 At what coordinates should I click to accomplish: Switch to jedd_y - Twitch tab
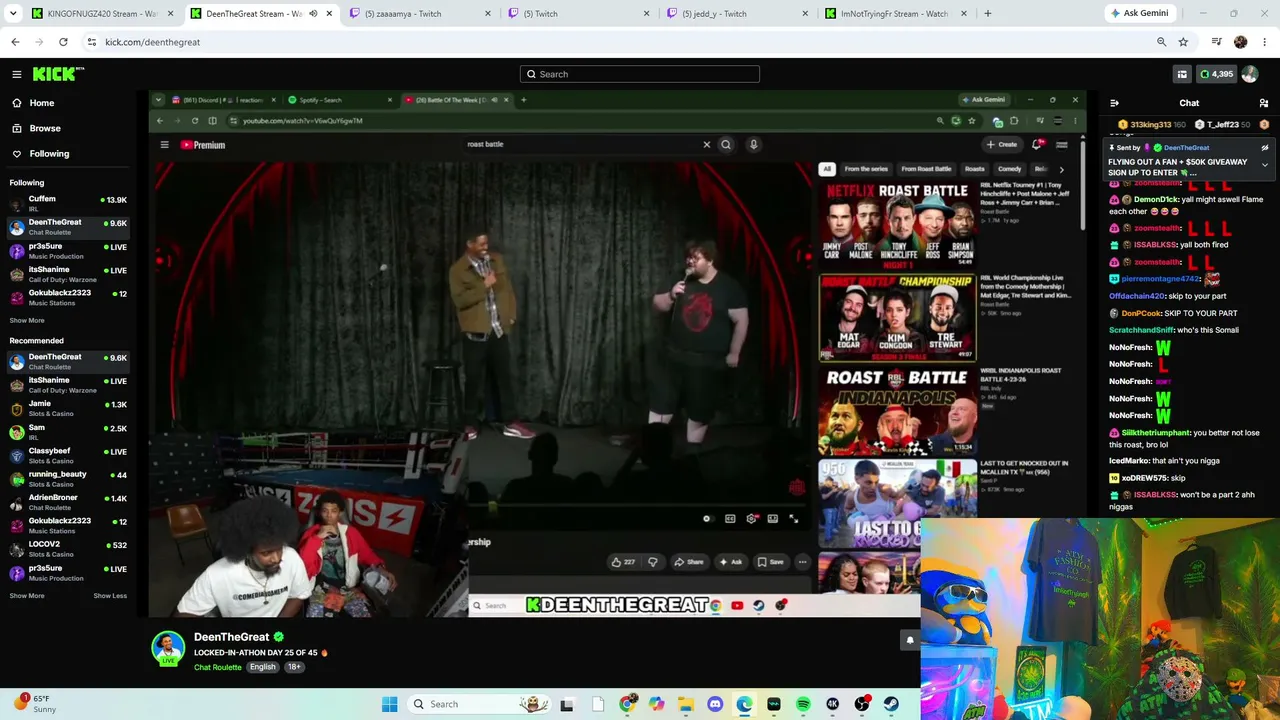click(735, 14)
